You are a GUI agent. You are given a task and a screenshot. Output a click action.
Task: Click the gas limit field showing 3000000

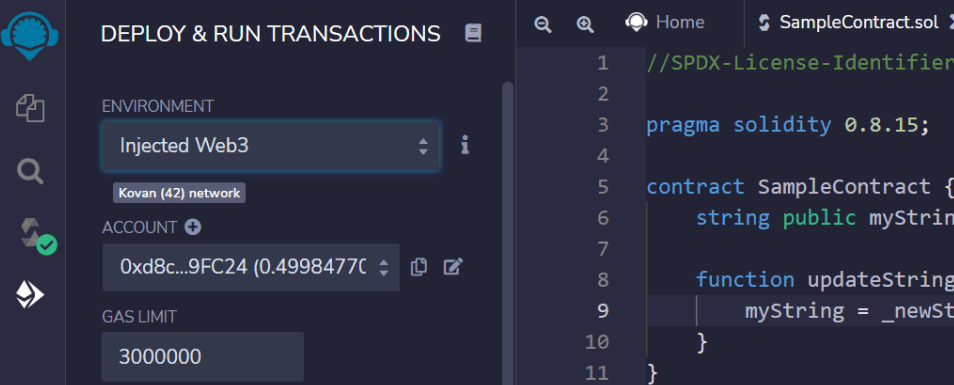click(203, 356)
